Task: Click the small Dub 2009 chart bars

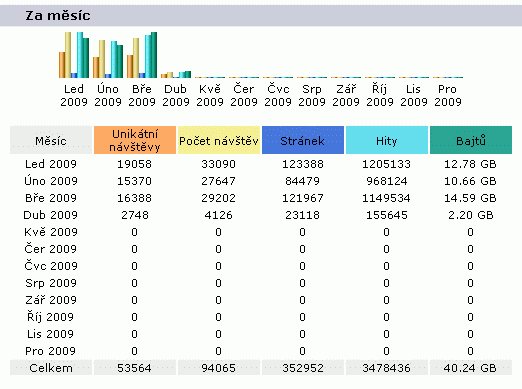Action: pos(176,74)
